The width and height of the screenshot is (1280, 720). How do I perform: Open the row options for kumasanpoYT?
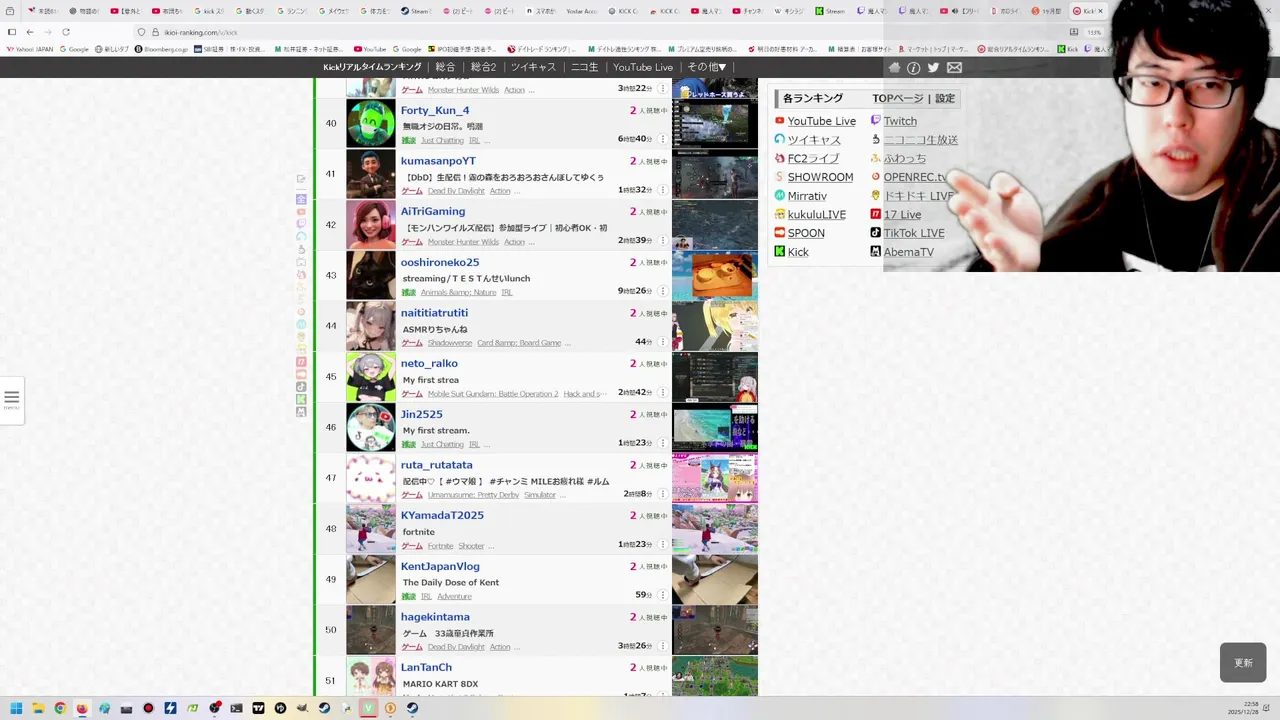click(662, 190)
